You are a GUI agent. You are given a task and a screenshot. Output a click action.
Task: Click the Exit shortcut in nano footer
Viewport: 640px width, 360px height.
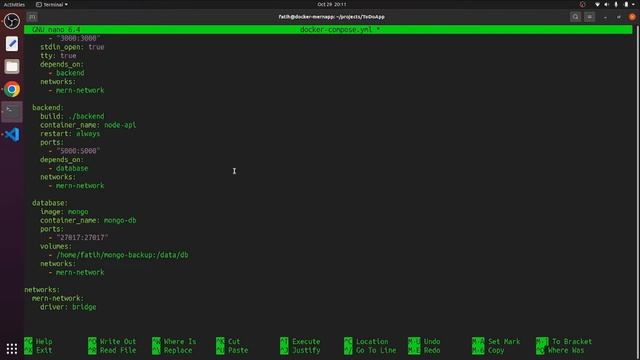point(44,350)
